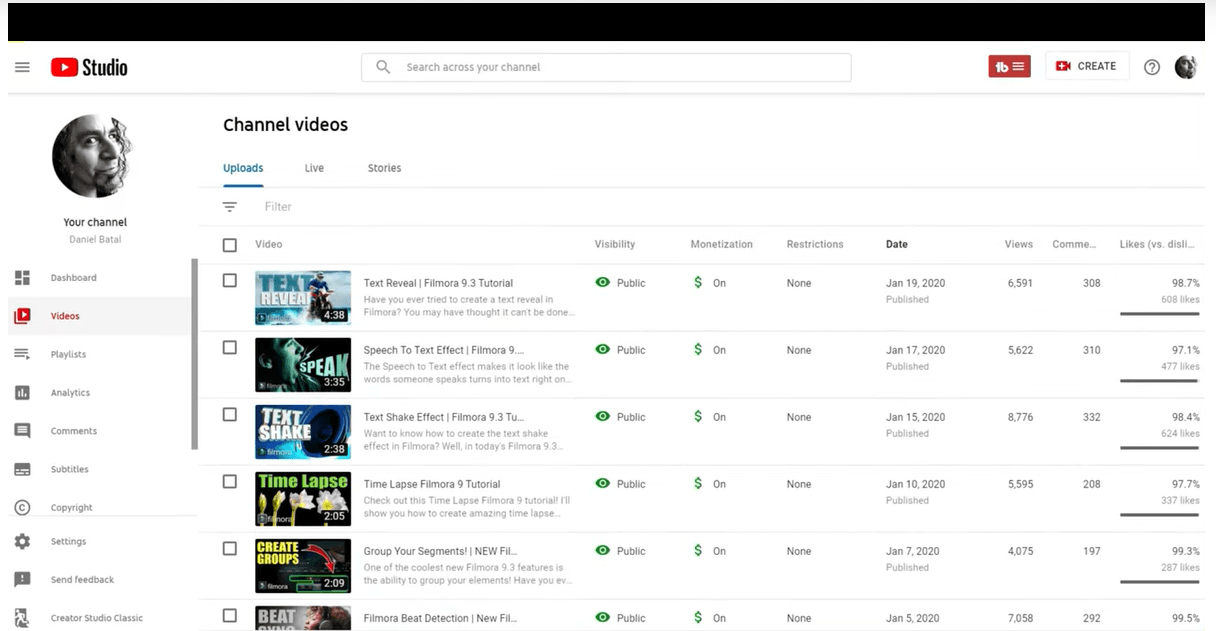
Task: Click the Jan 10, 2020 date cell
Action: click(x=915, y=484)
